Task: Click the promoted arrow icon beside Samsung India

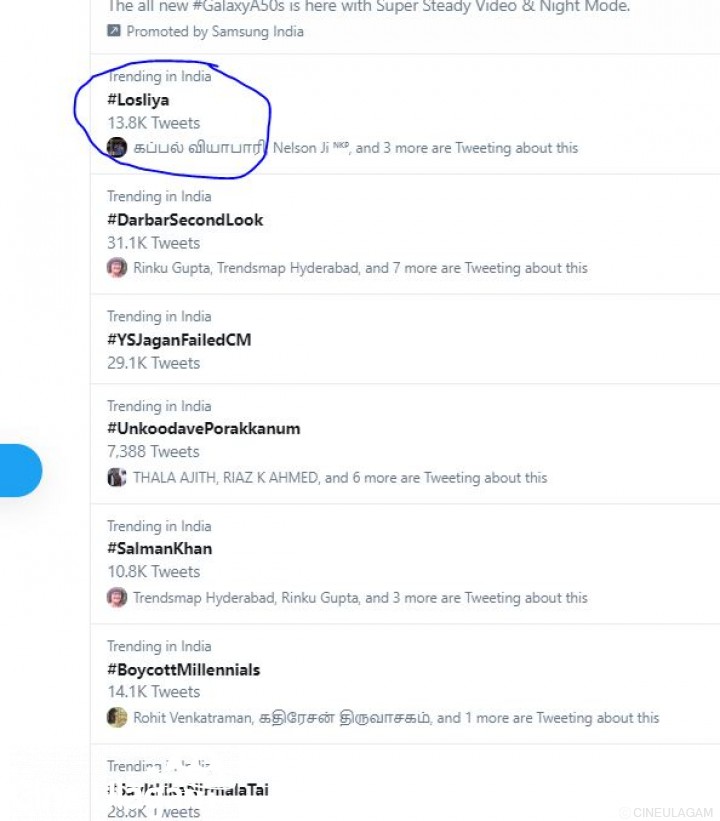Action: 115,31
